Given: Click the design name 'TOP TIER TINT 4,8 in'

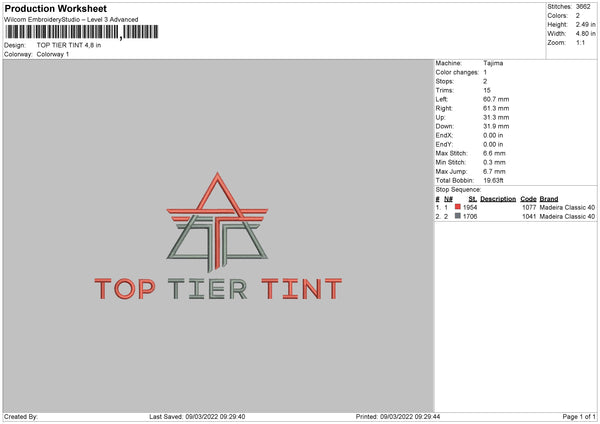Looking at the screenshot, I should click(x=69, y=45).
